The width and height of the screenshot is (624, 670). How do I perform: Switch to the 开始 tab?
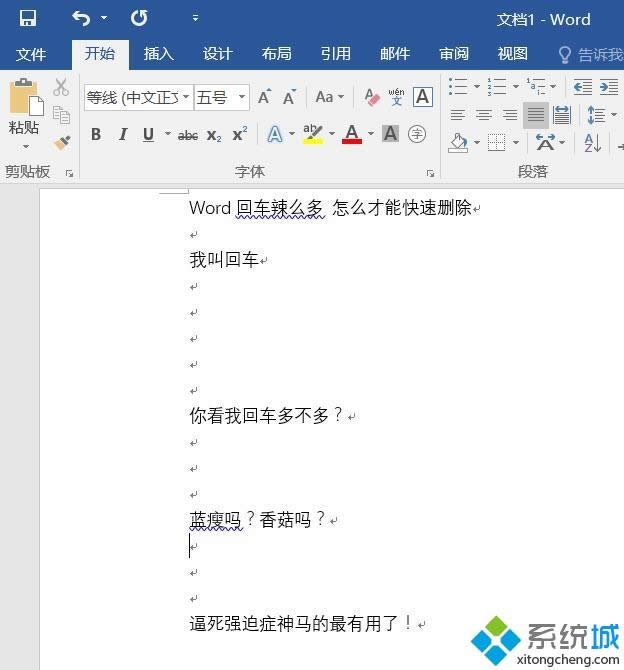click(x=100, y=54)
